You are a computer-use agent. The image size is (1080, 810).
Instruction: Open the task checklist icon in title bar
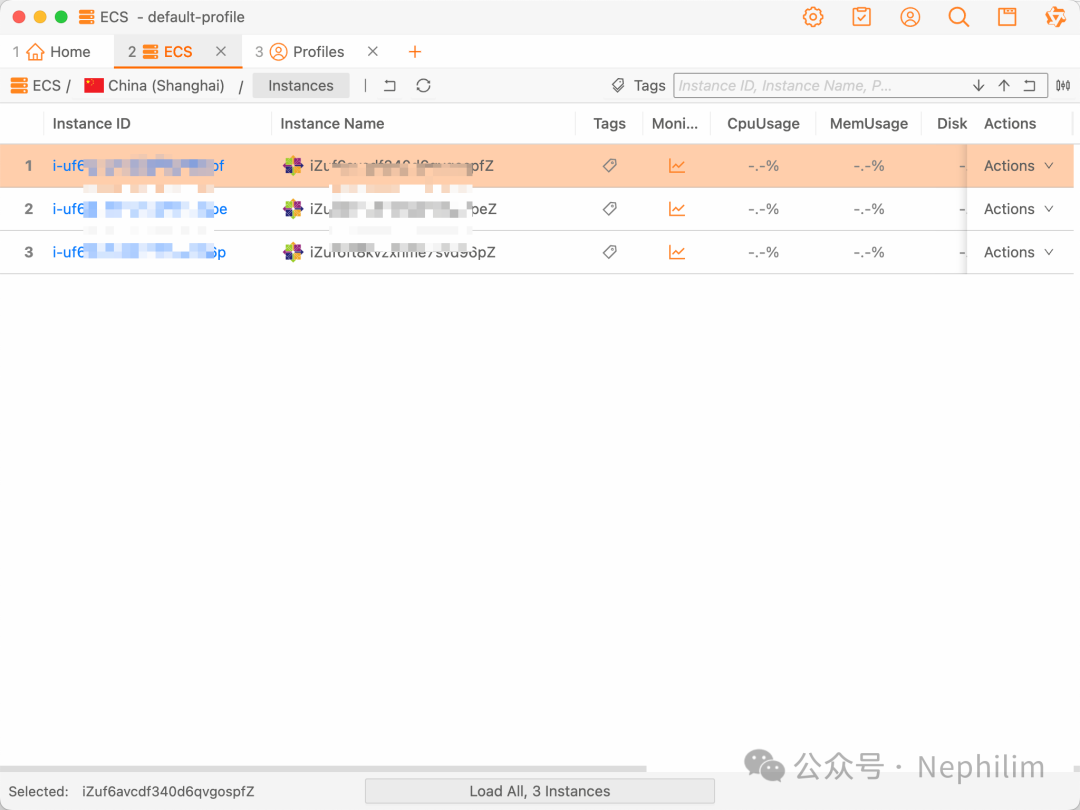861,17
